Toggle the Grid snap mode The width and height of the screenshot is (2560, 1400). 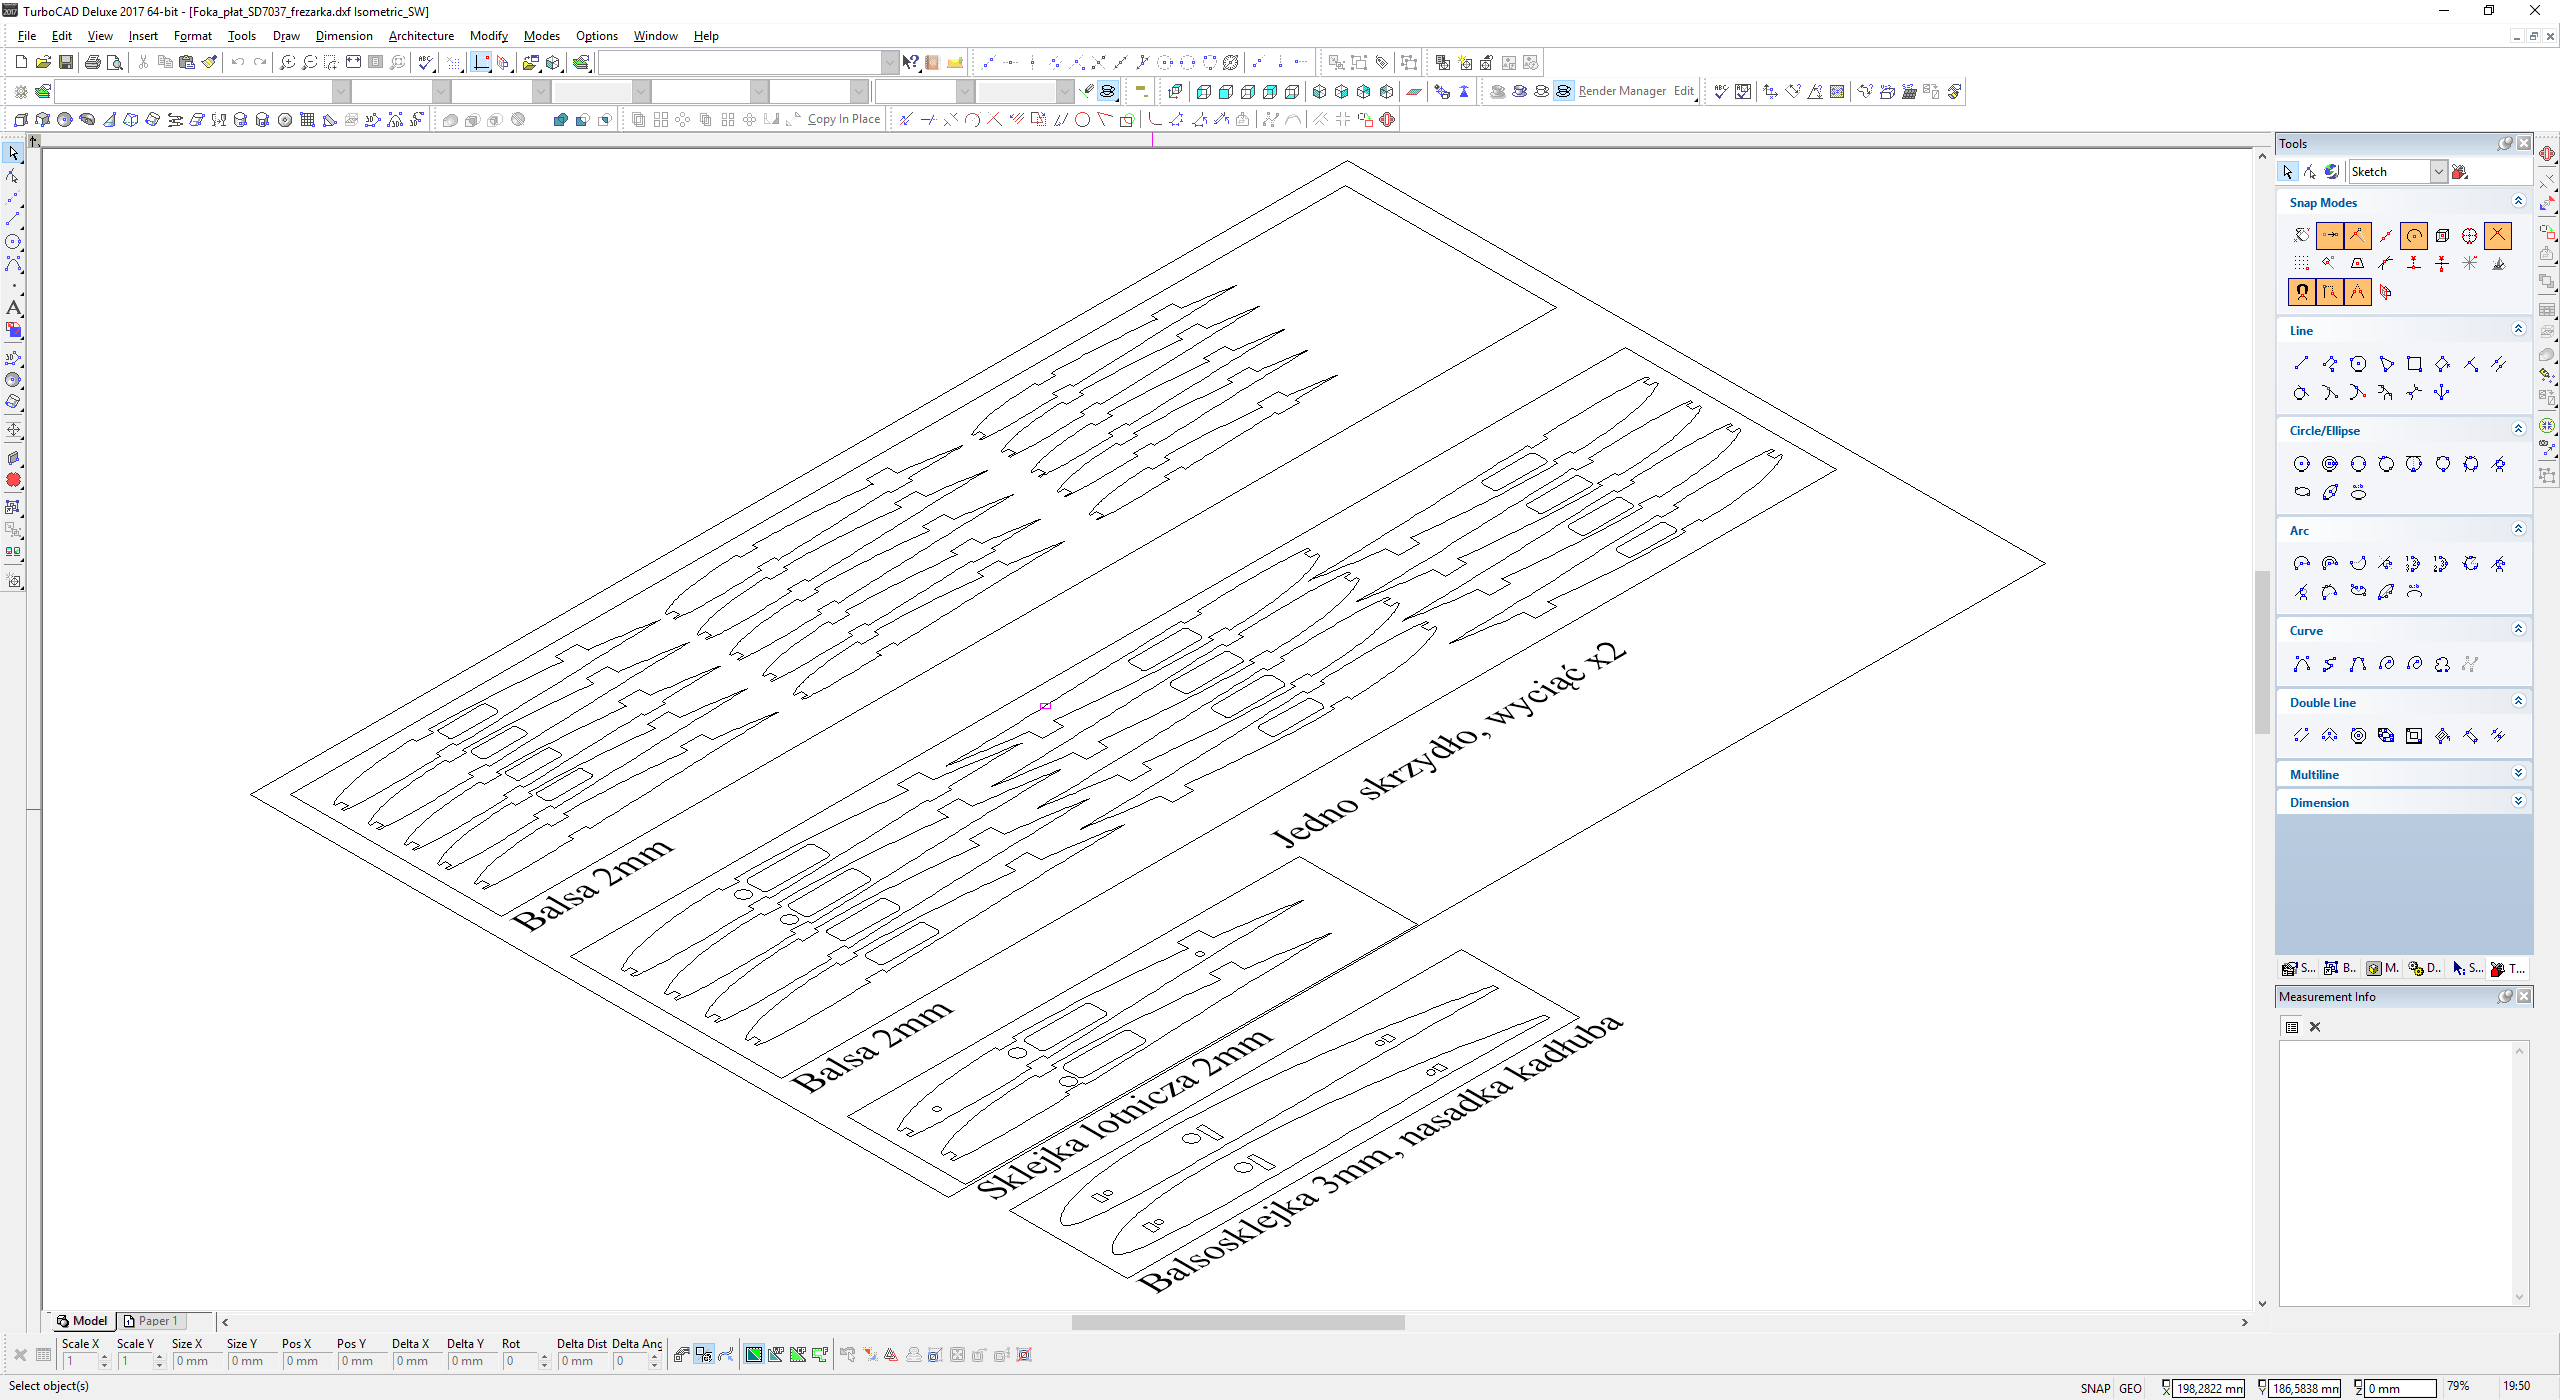coord(2302,264)
